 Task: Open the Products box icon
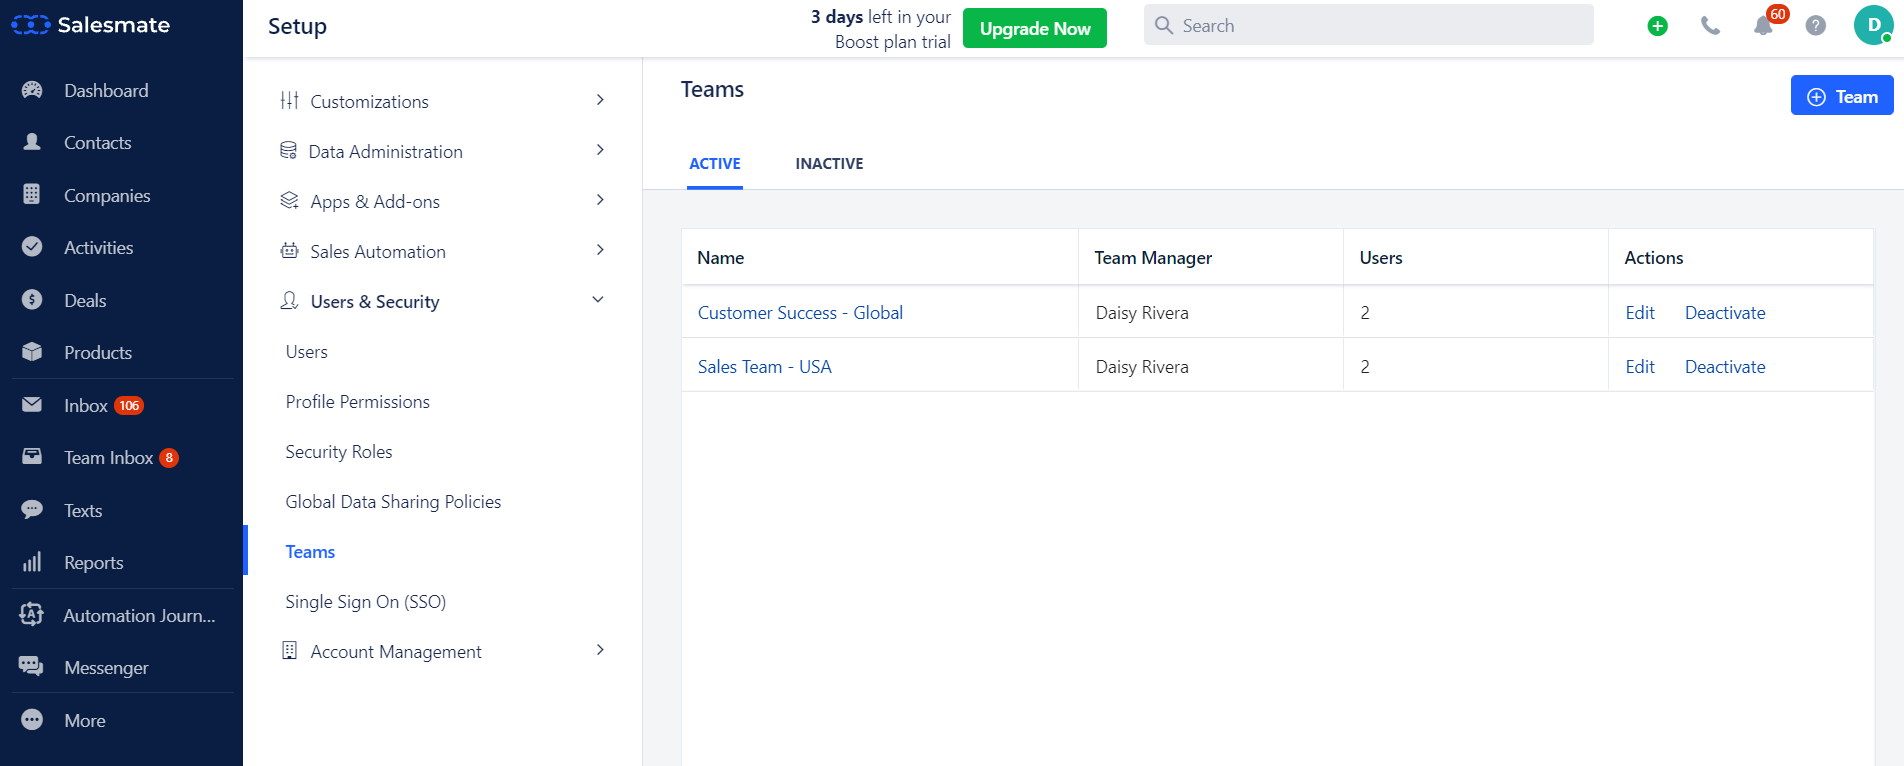pos(32,352)
